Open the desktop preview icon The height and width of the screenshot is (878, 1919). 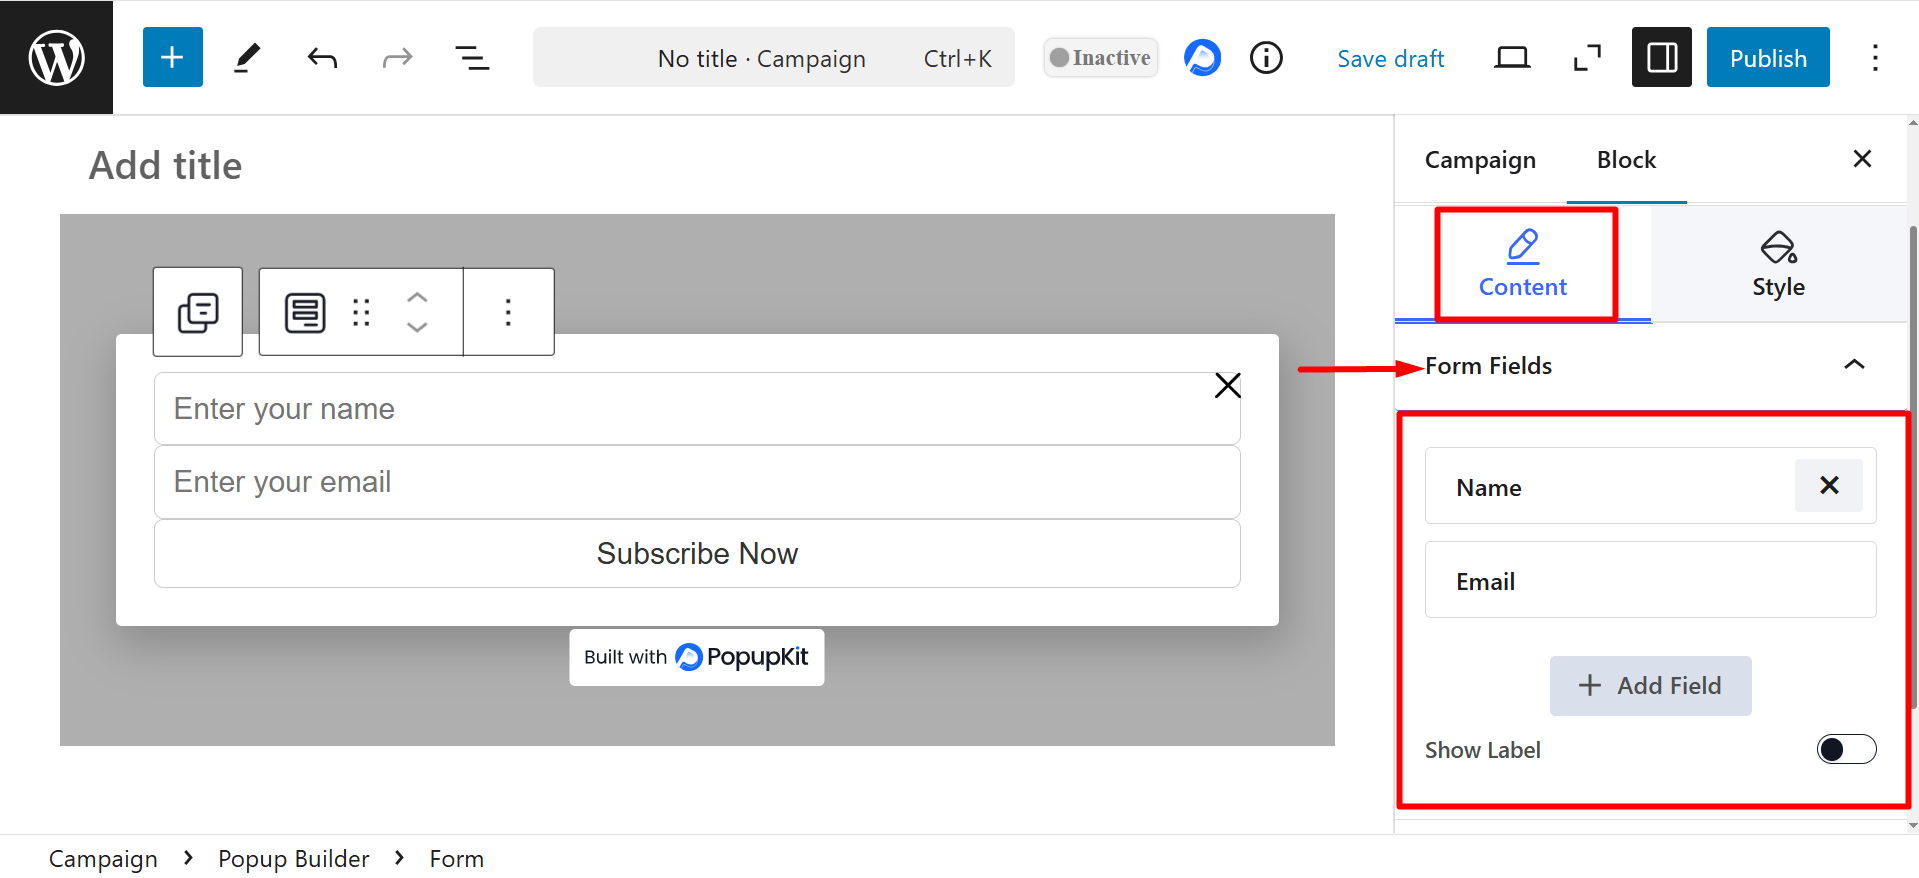[x=1511, y=58]
